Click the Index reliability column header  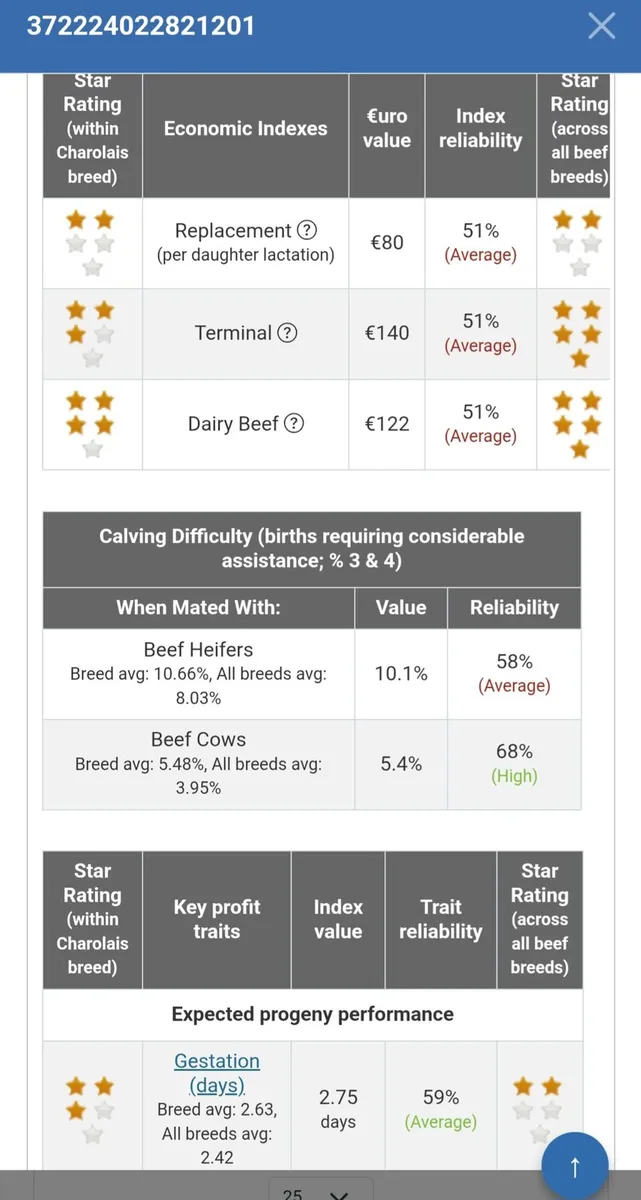(480, 129)
